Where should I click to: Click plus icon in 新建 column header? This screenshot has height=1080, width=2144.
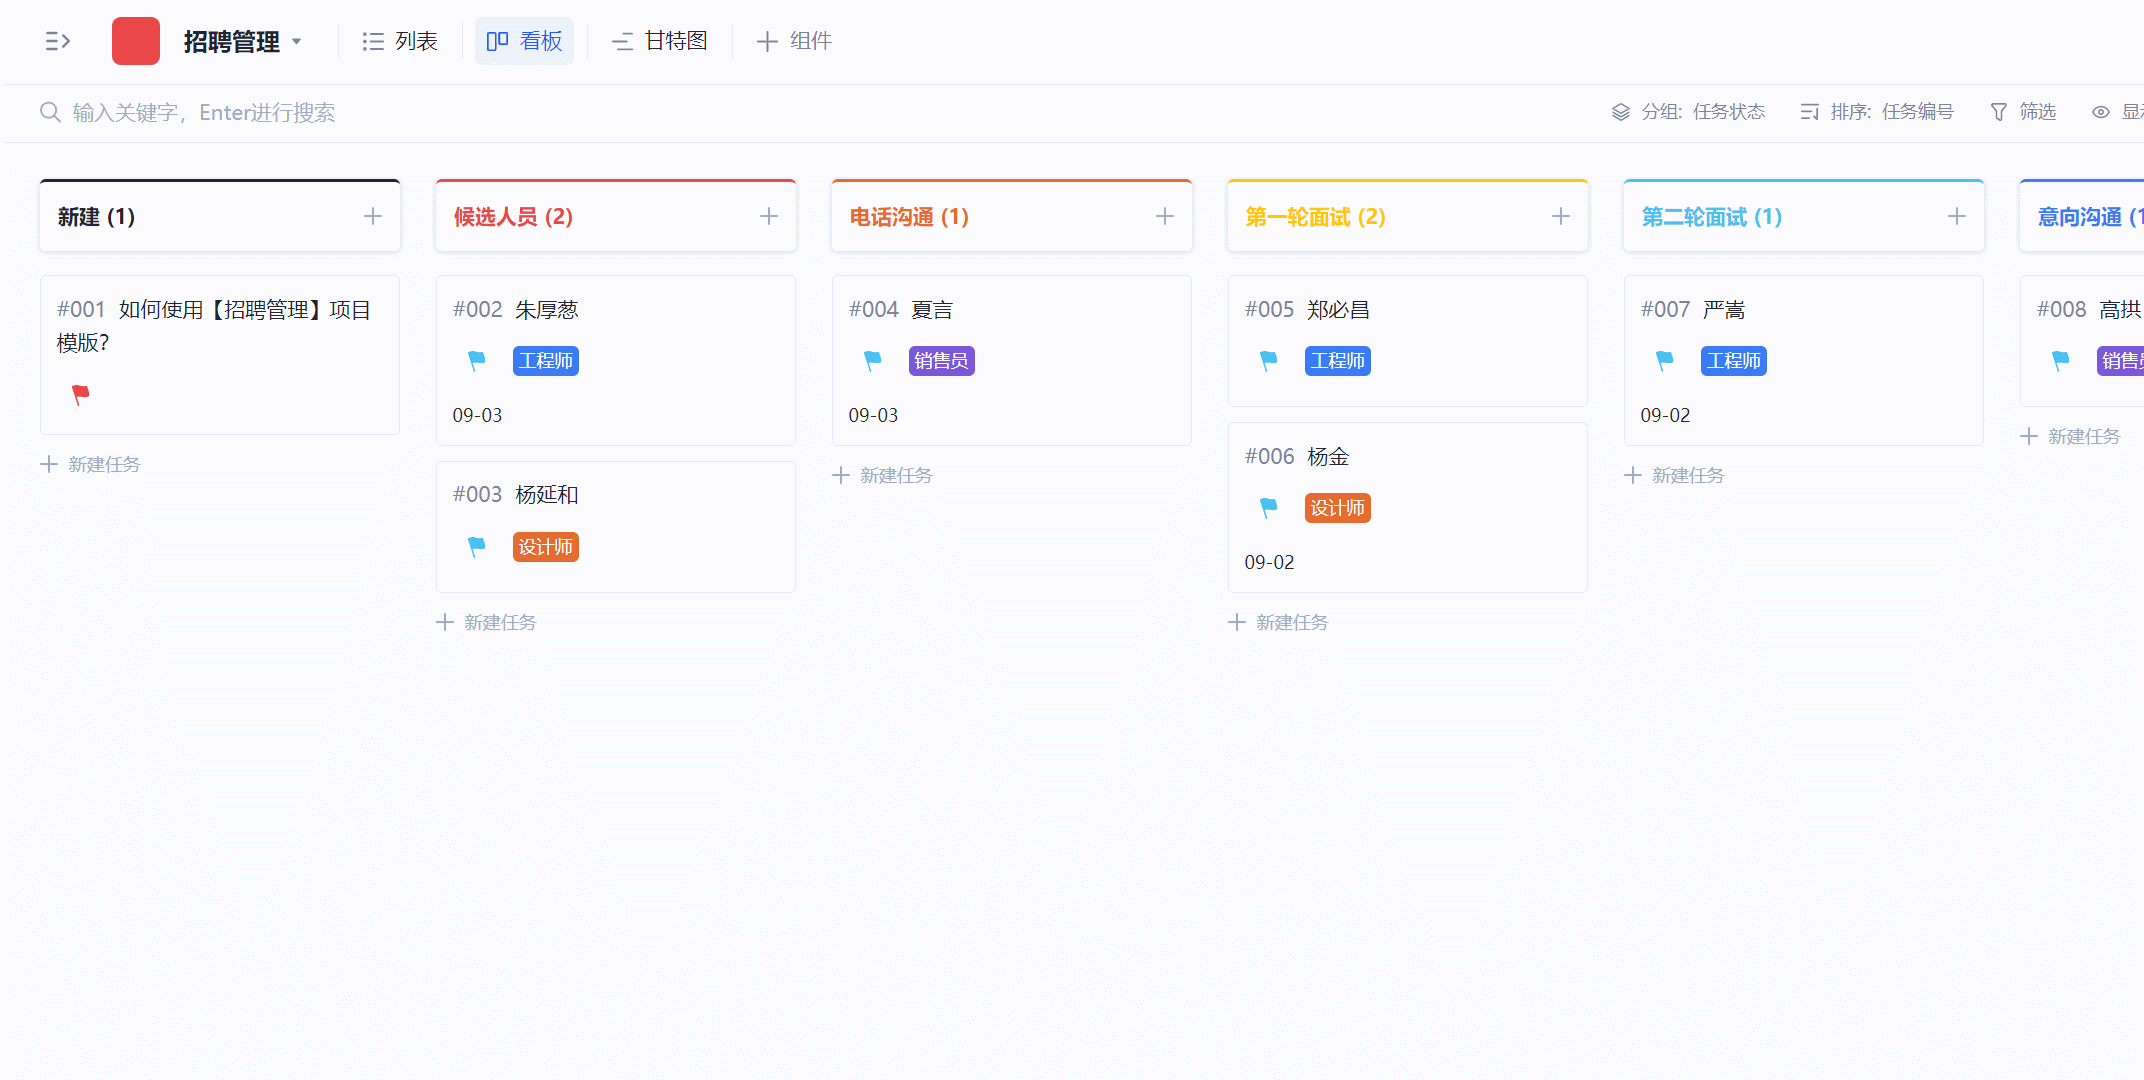pyautogui.click(x=373, y=216)
